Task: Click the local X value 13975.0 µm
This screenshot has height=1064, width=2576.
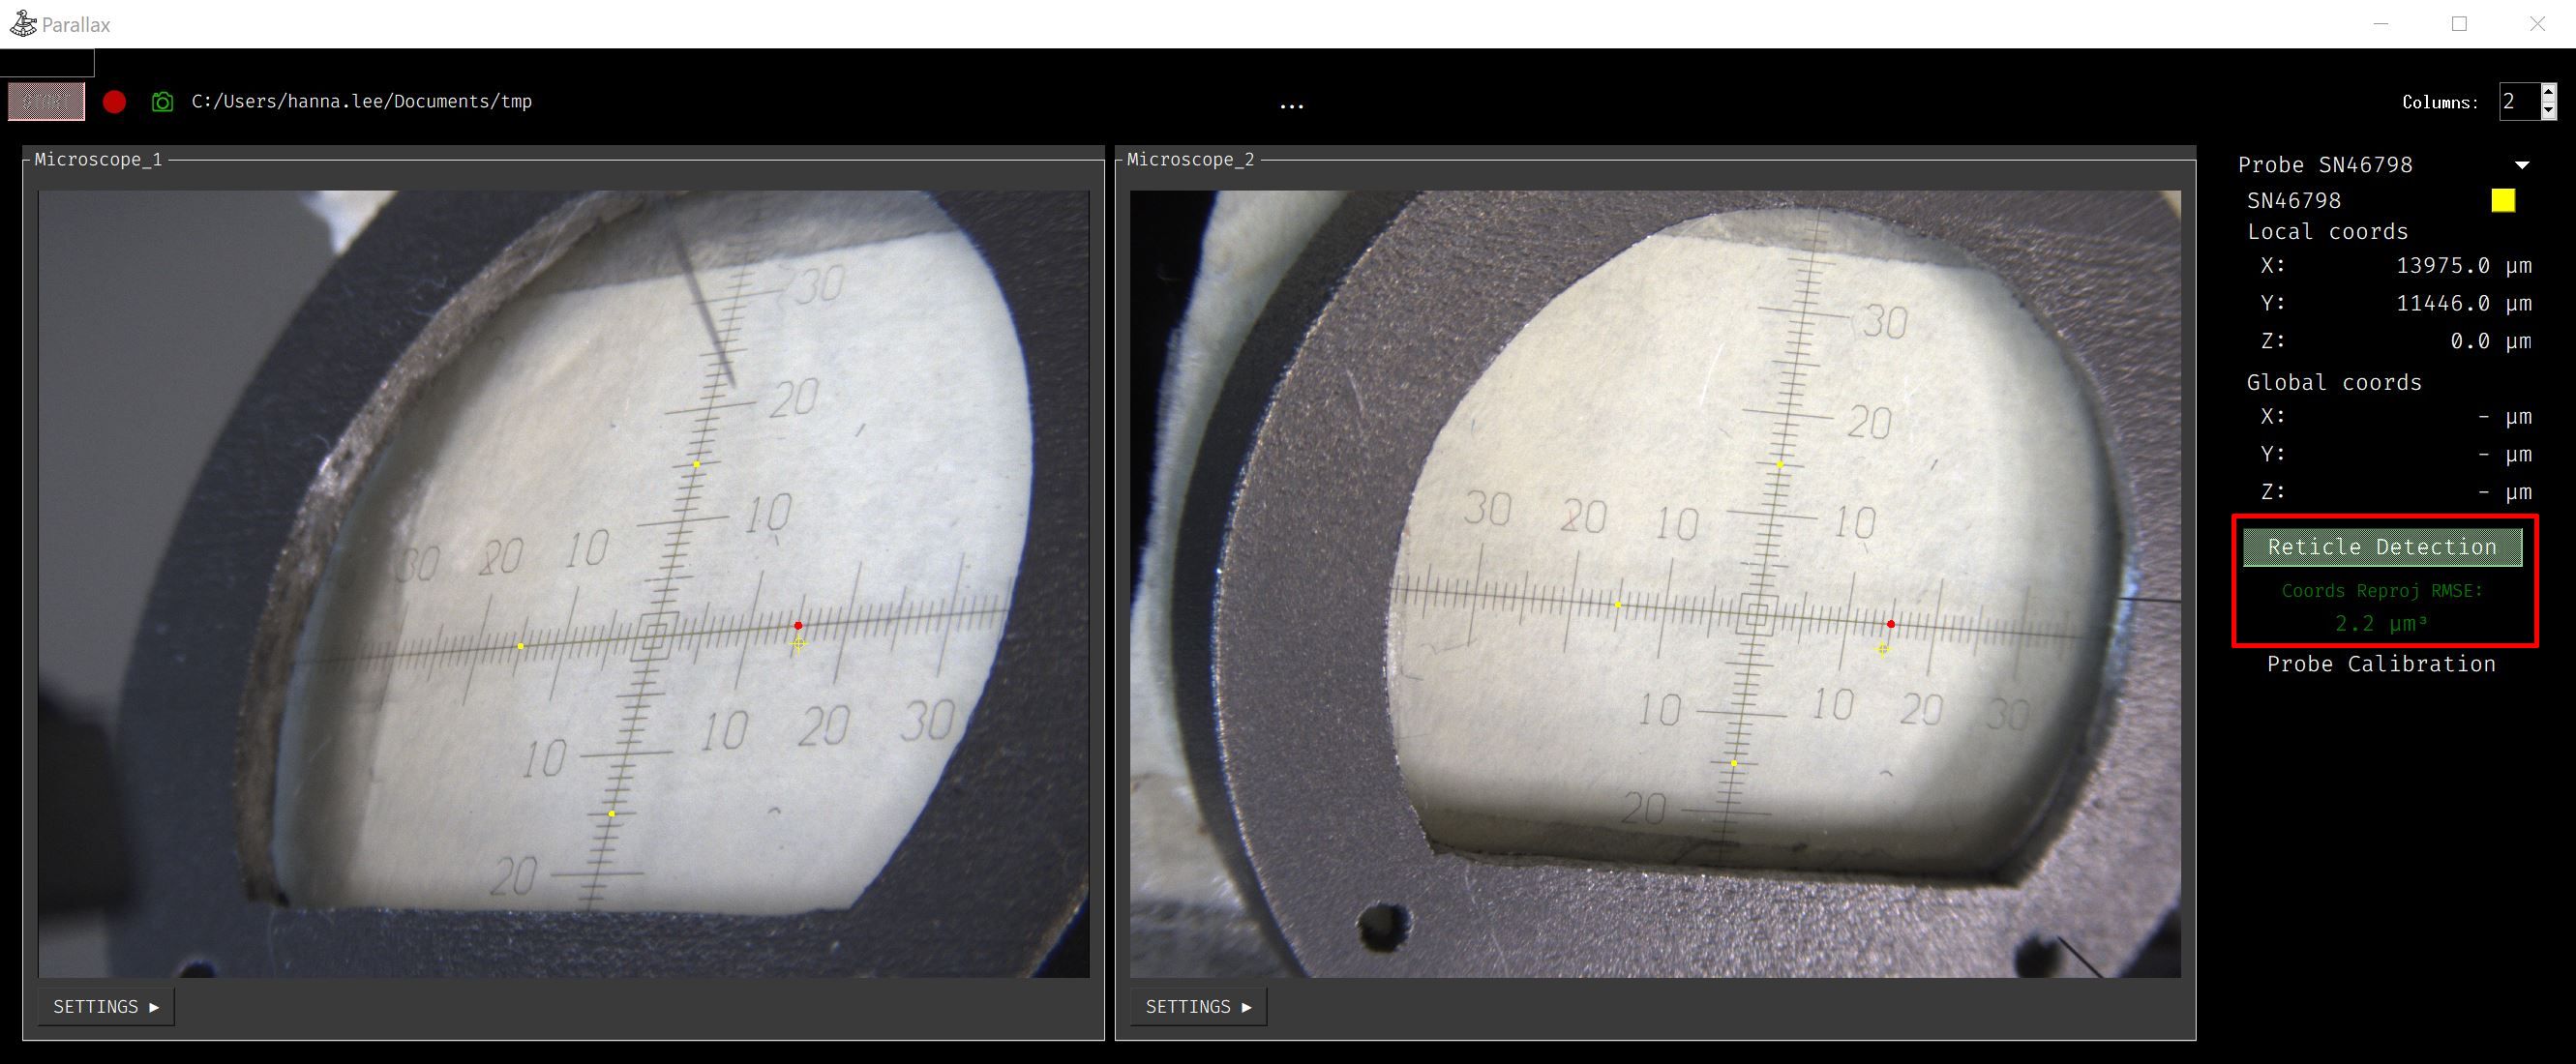Action: [x=2463, y=265]
